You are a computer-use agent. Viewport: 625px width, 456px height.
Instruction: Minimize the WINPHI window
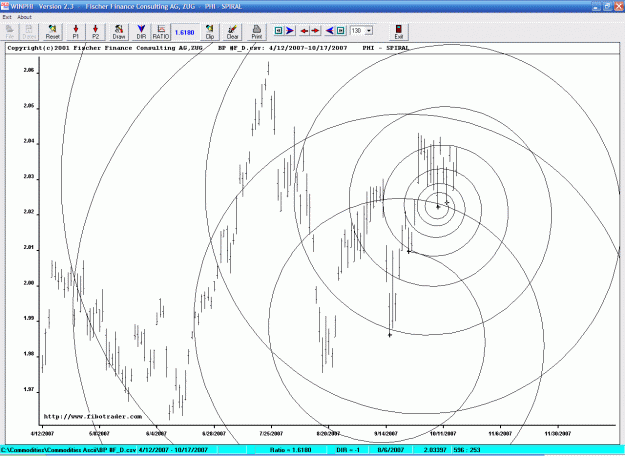(x=596, y=6)
